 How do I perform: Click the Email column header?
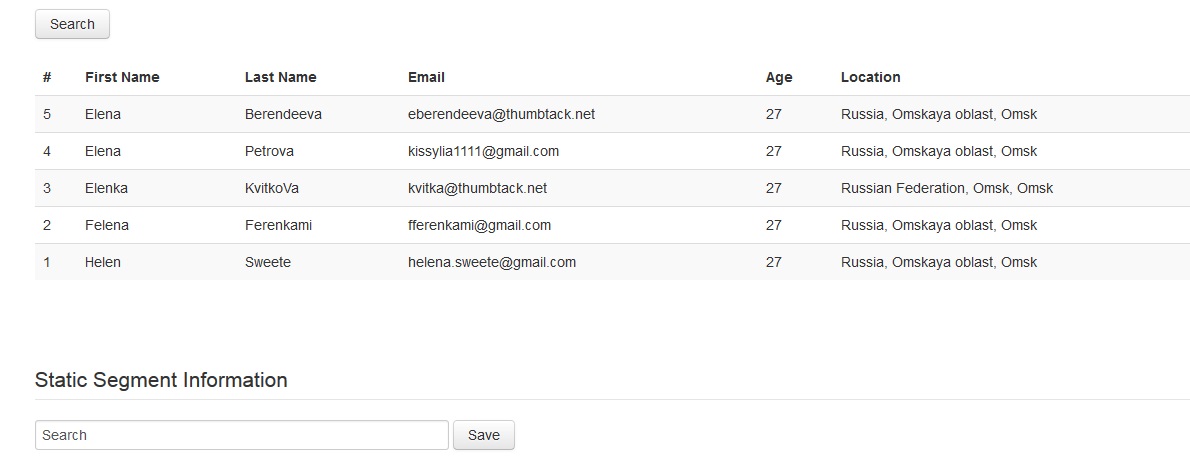click(426, 77)
